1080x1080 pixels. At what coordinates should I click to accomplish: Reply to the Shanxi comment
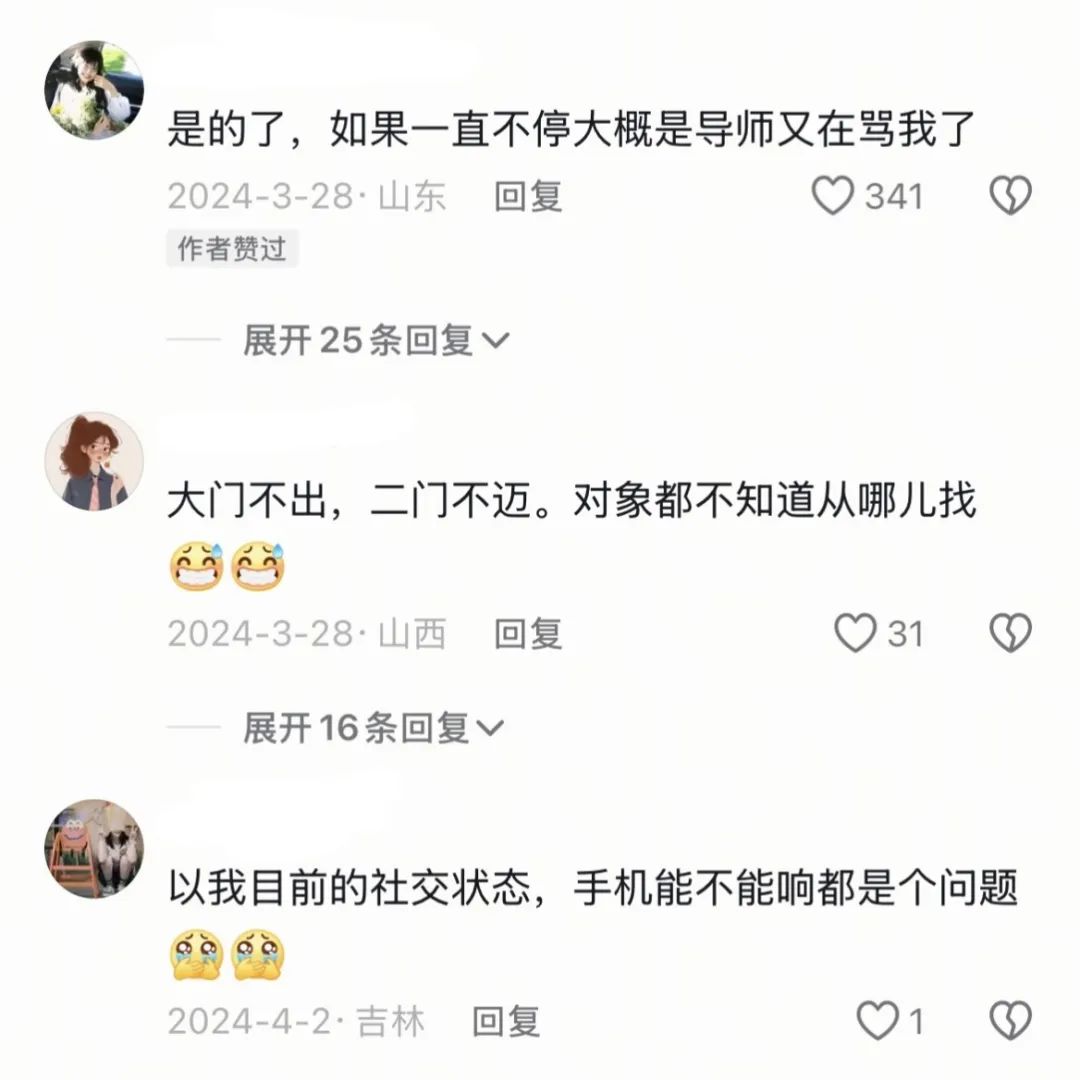pos(528,634)
